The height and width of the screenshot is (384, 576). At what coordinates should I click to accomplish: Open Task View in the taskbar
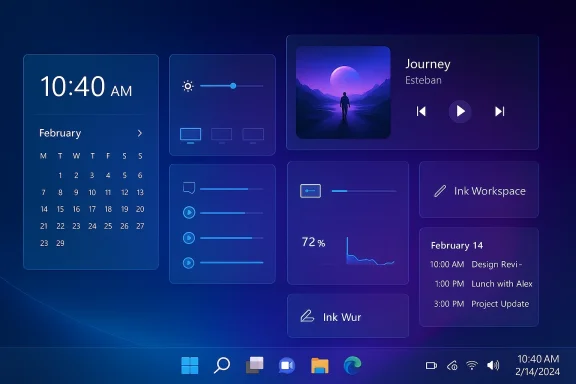(254, 365)
